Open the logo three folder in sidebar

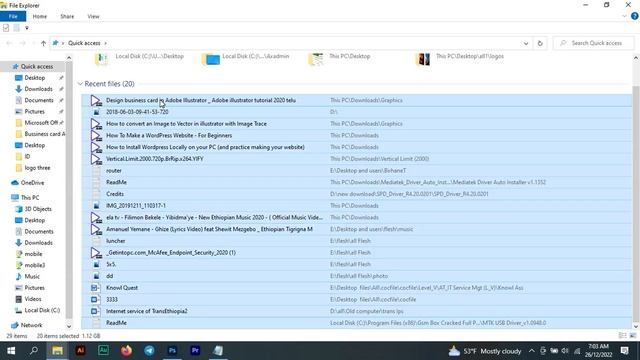click(x=37, y=168)
